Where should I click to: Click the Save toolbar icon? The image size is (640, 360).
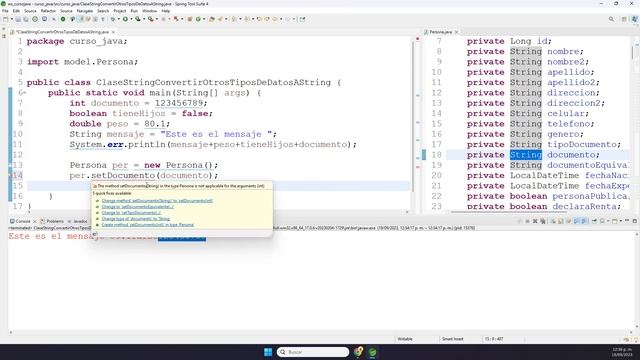(x=18, y=19)
